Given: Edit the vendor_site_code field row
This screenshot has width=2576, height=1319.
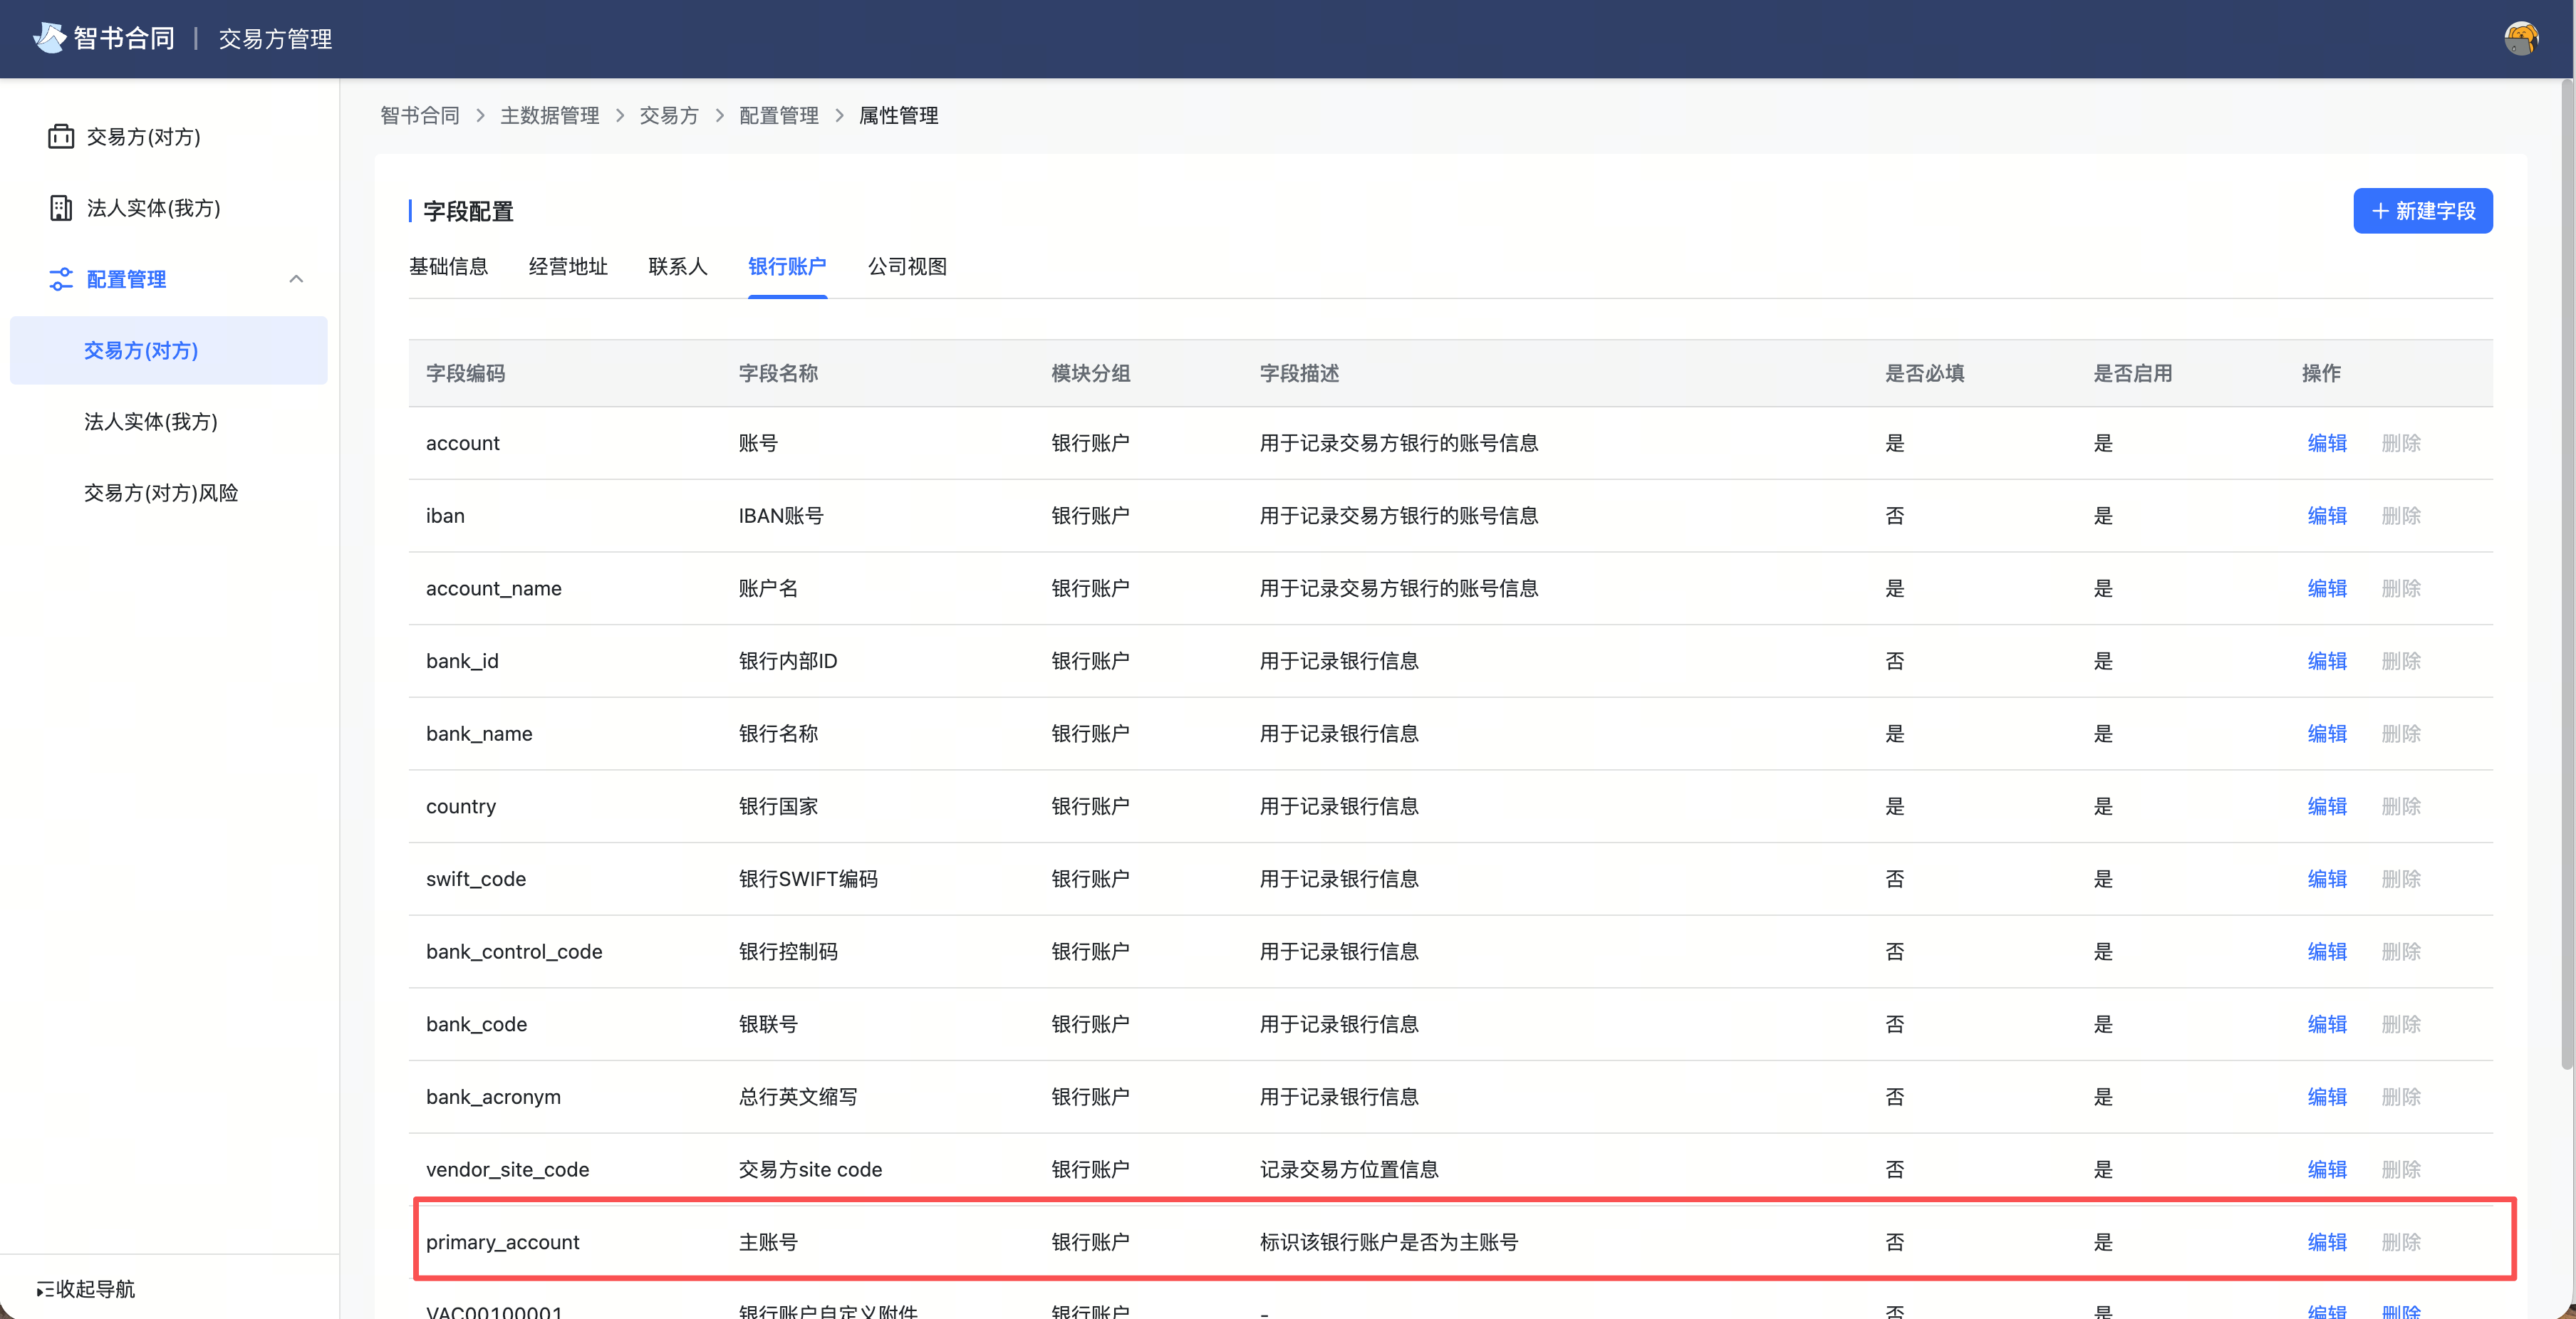Looking at the screenshot, I should click(x=2327, y=1169).
